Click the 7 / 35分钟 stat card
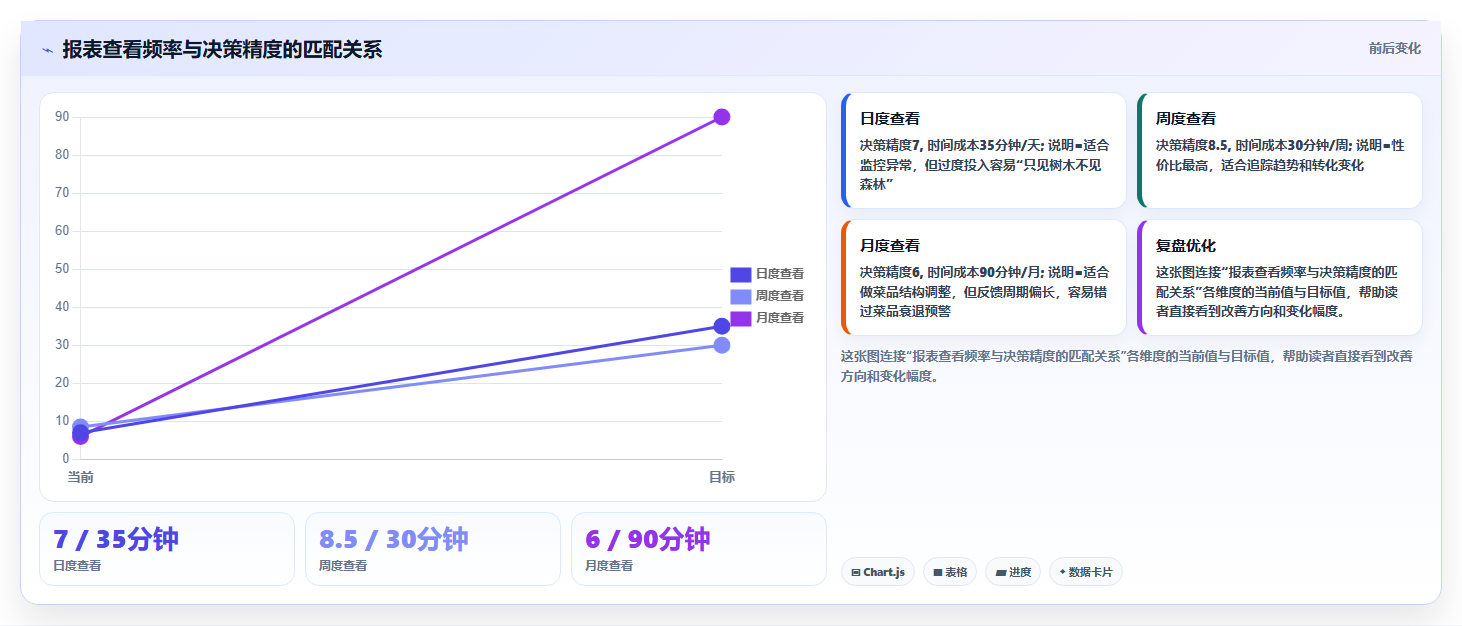The height and width of the screenshot is (626, 1462). click(x=167, y=549)
